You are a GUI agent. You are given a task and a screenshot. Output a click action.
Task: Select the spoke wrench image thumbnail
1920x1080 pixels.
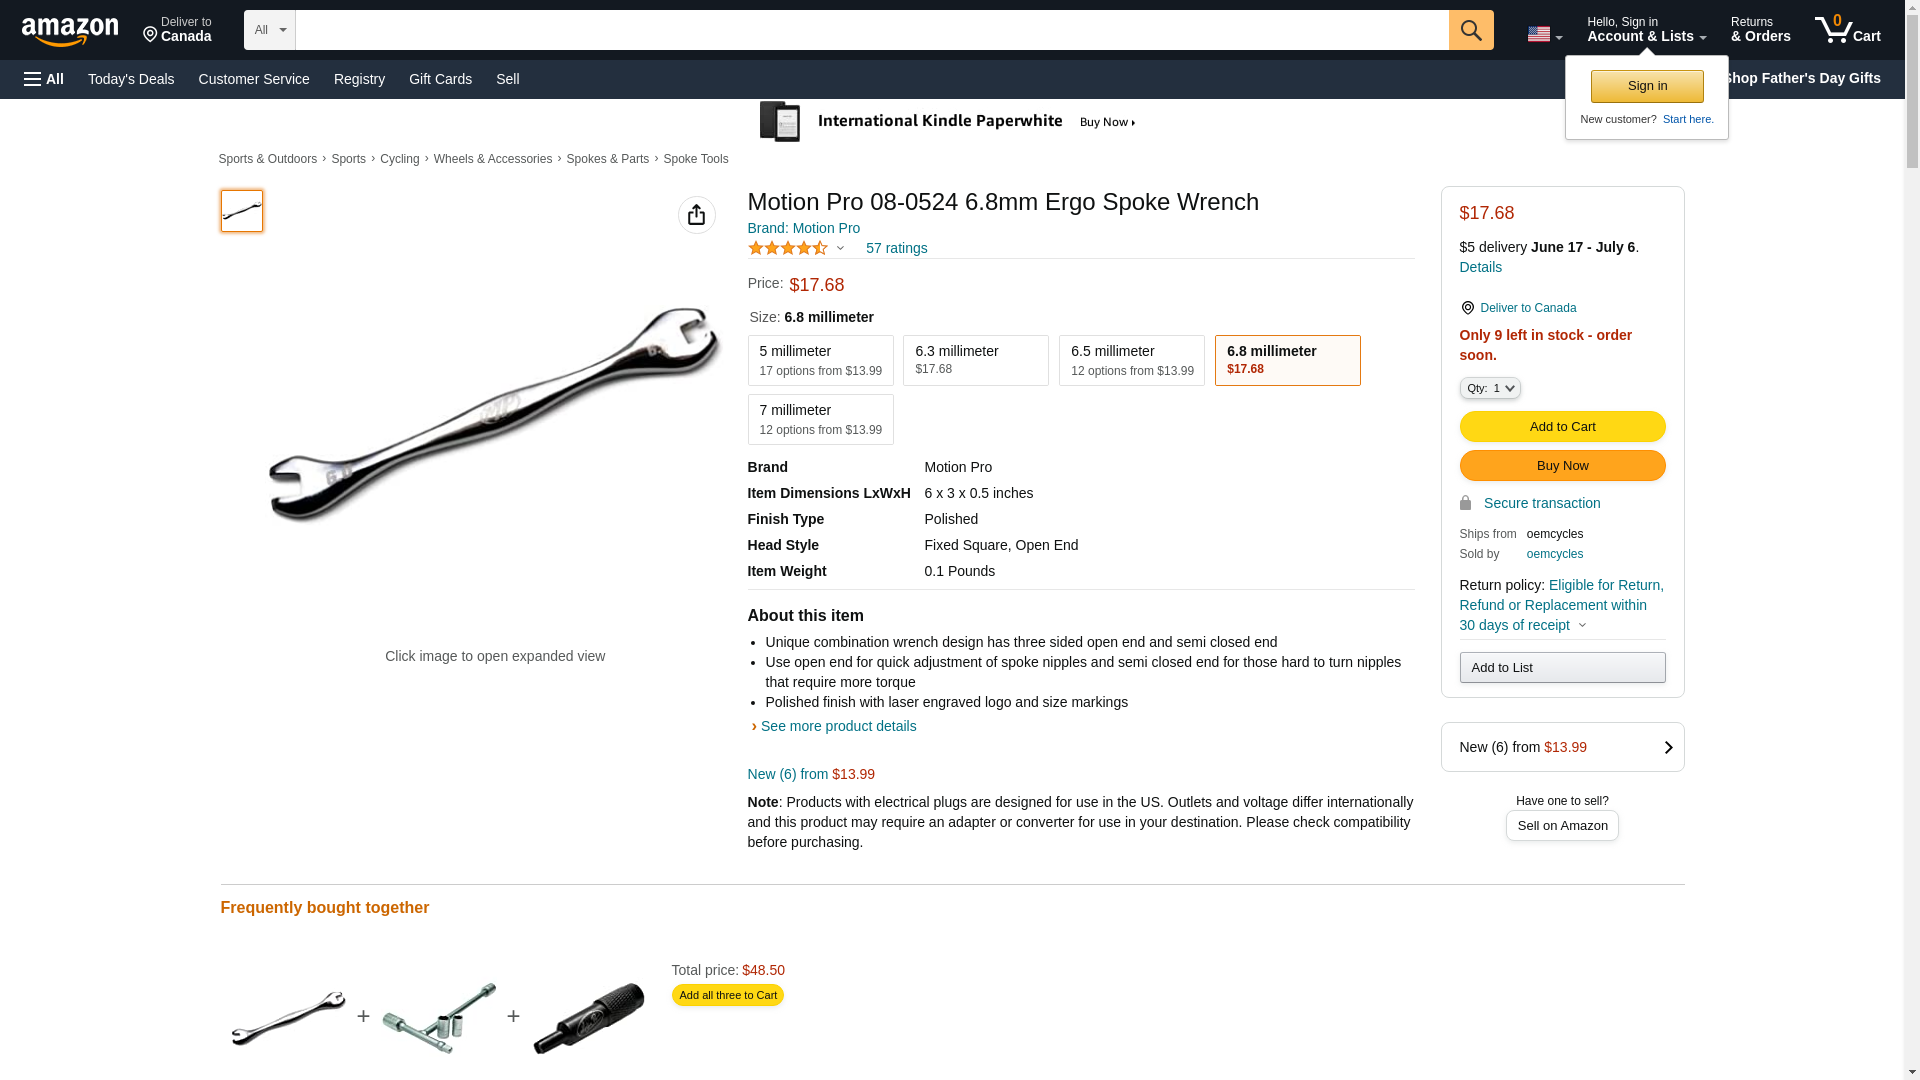(x=242, y=211)
